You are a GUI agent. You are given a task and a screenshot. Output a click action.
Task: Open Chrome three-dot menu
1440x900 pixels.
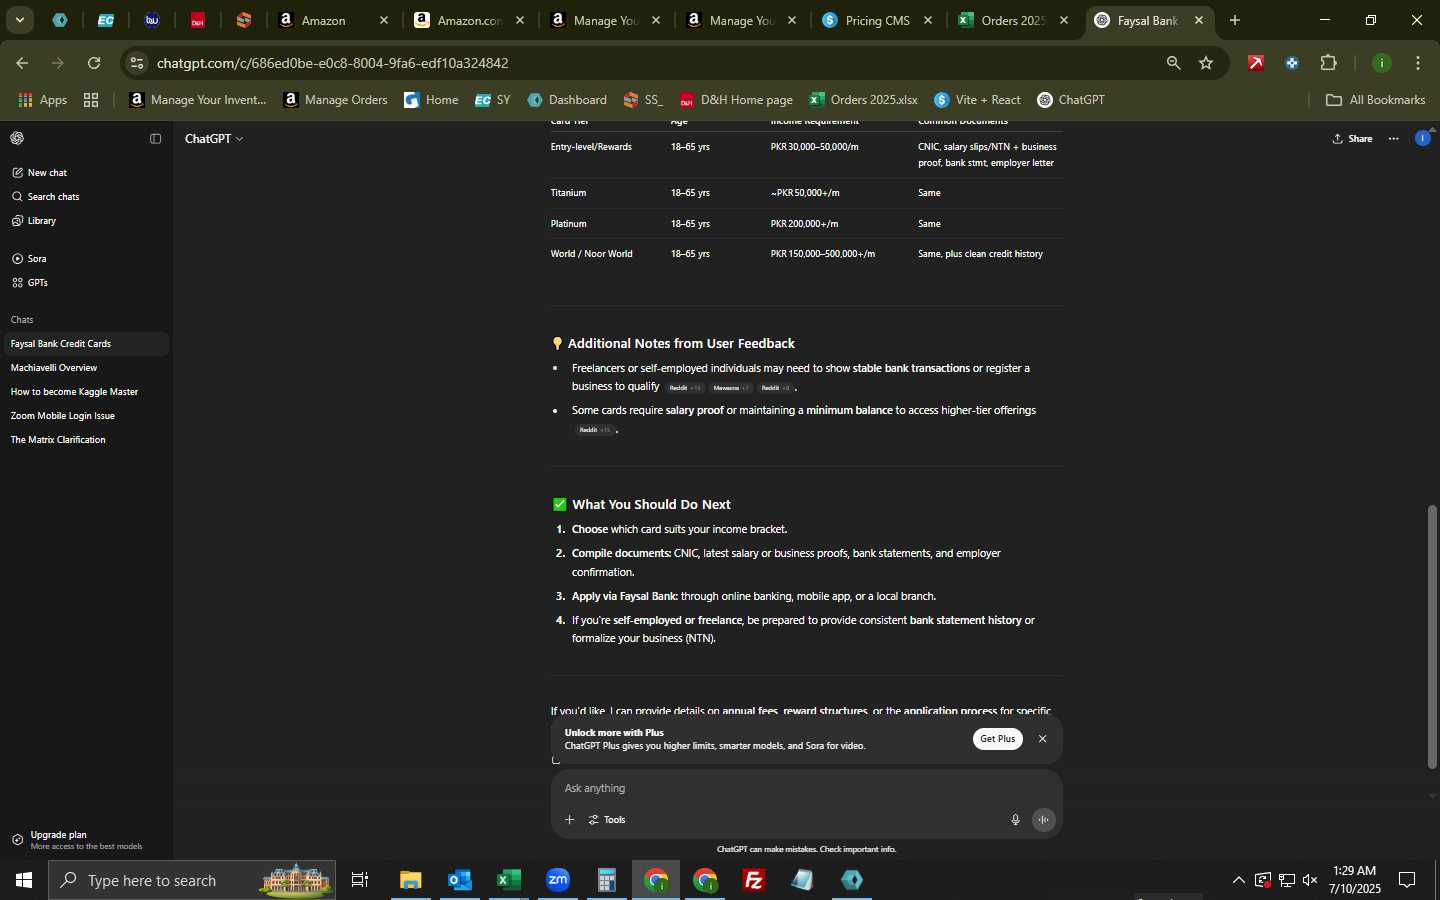pyautogui.click(x=1418, y=63)
